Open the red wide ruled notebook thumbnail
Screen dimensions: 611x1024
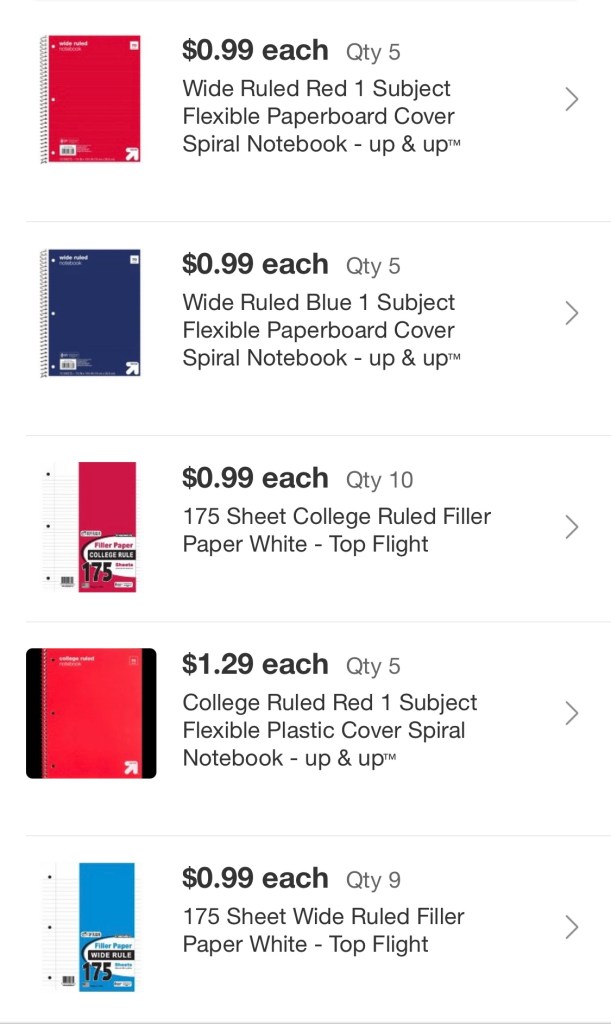click(x=90, y=99)
